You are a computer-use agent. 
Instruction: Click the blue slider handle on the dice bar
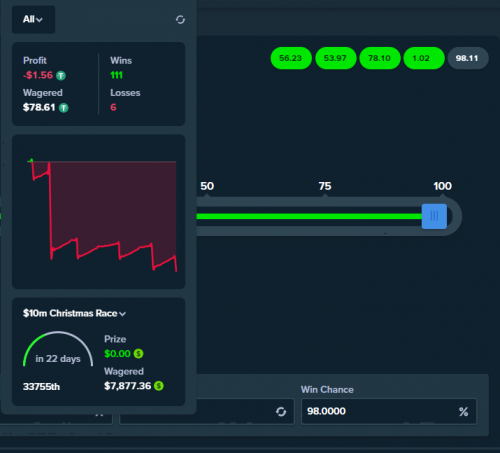point(434,216)
